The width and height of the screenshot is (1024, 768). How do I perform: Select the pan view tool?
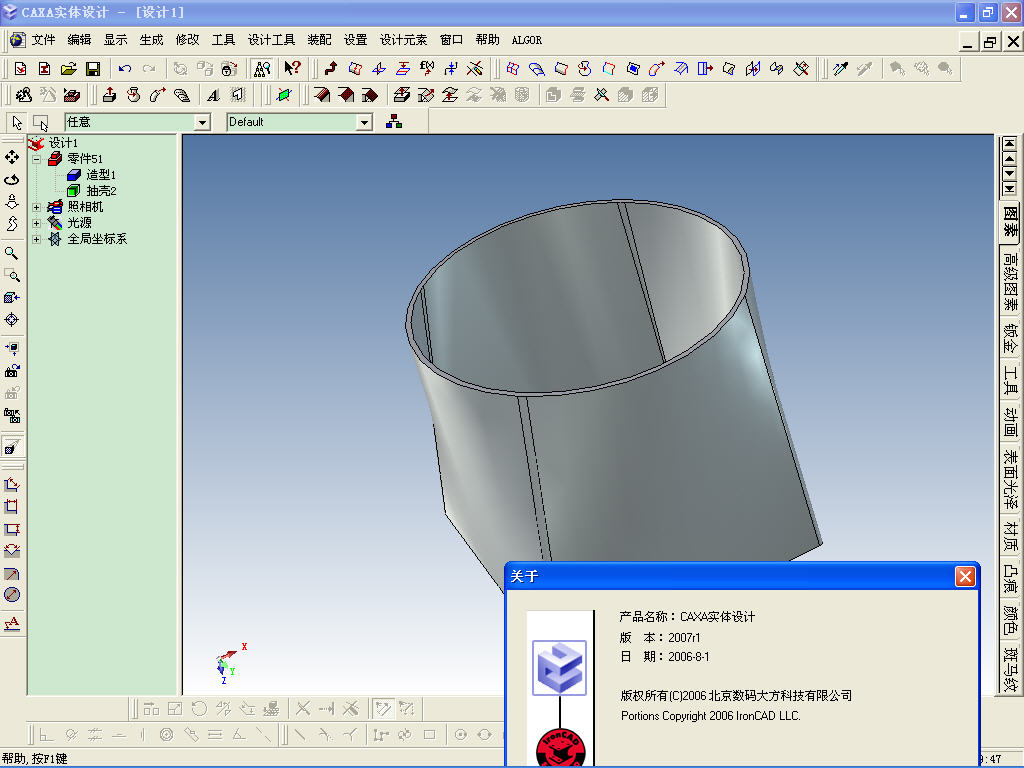point(12,158)
